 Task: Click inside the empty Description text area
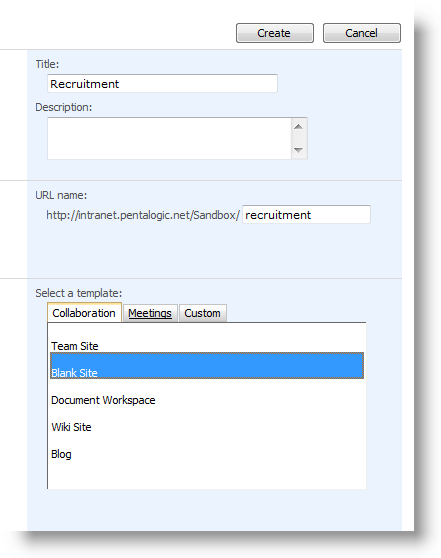pyautogui.click(x=169, y=138)
